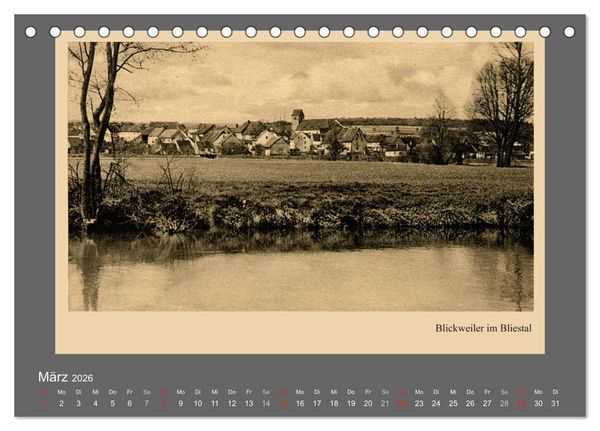This screenshot has width=600, height=431.
Task: Select Saturday date 28
Action: click(x=504, y=403)
